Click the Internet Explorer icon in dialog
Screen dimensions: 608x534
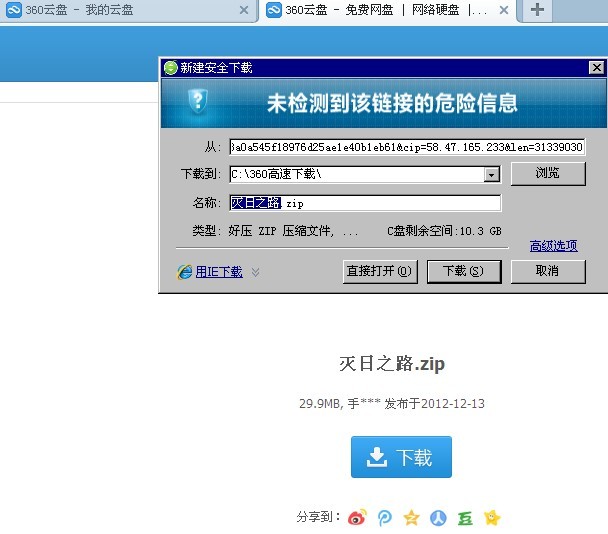(185, 272)
